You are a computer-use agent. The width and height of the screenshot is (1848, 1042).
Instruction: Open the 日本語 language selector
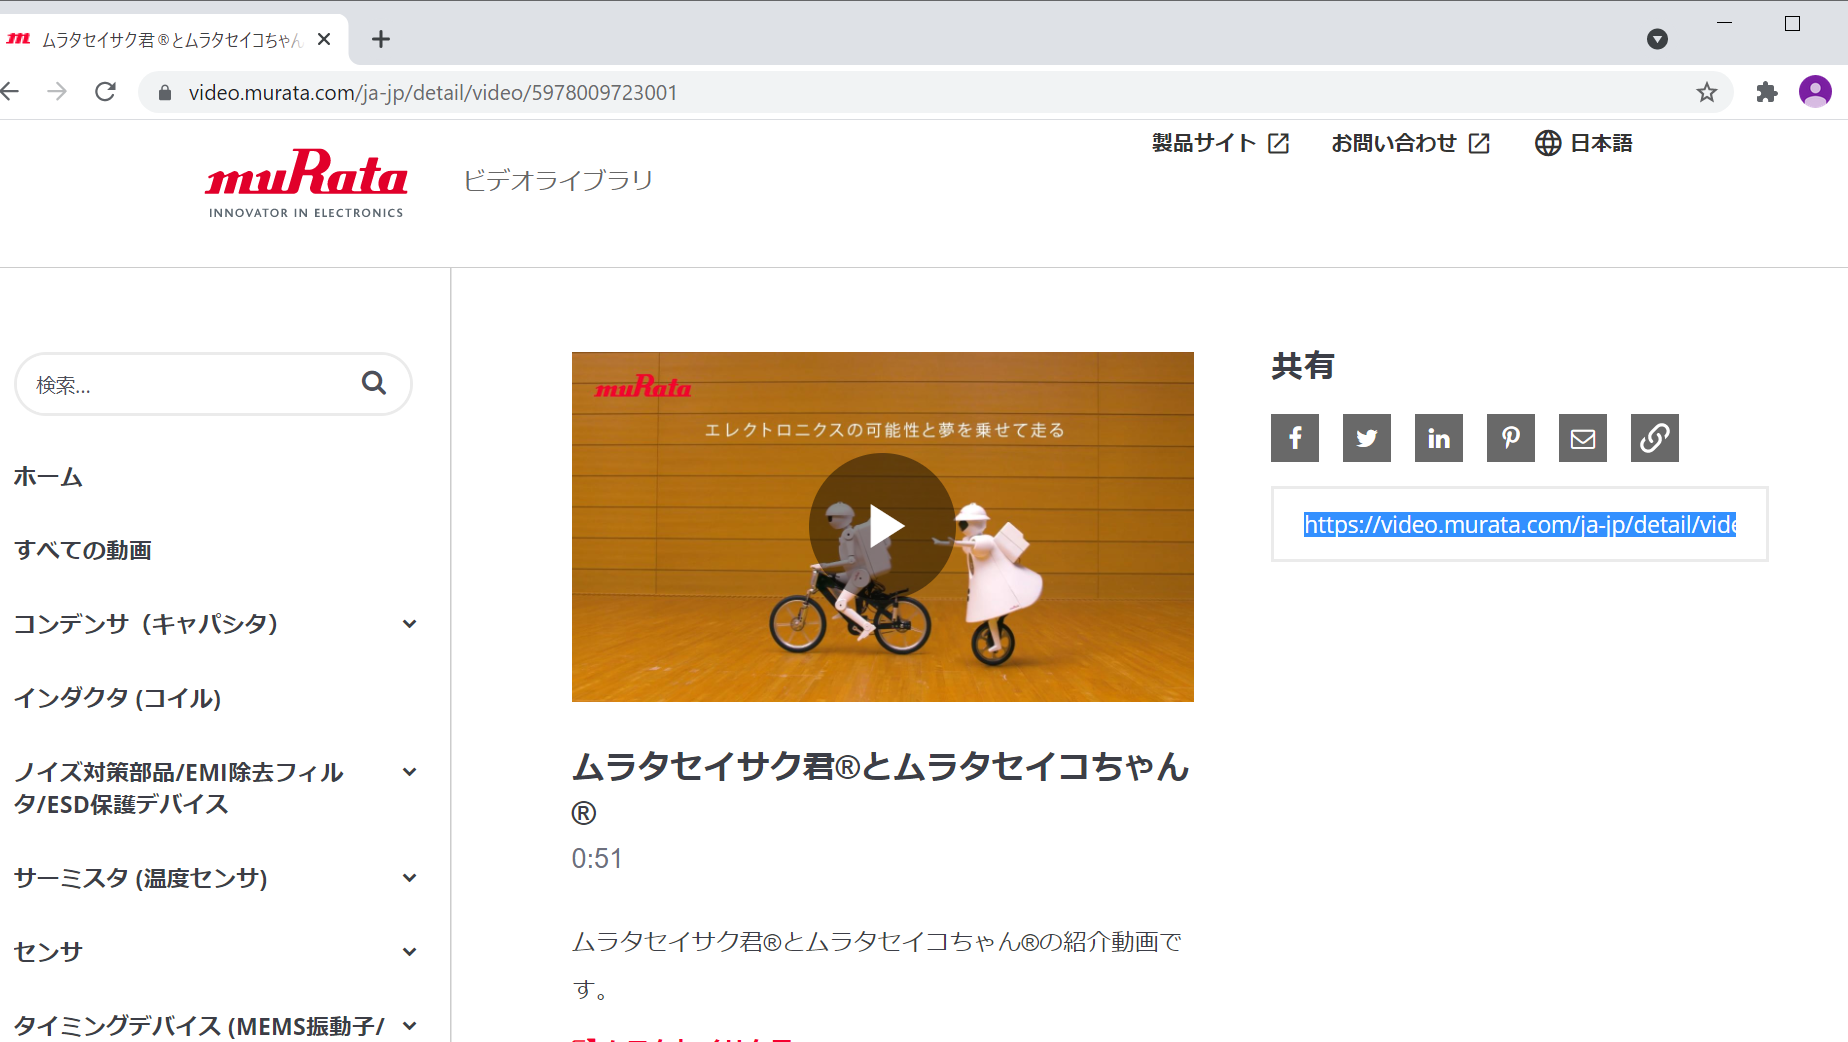[x=1584, y=143]
